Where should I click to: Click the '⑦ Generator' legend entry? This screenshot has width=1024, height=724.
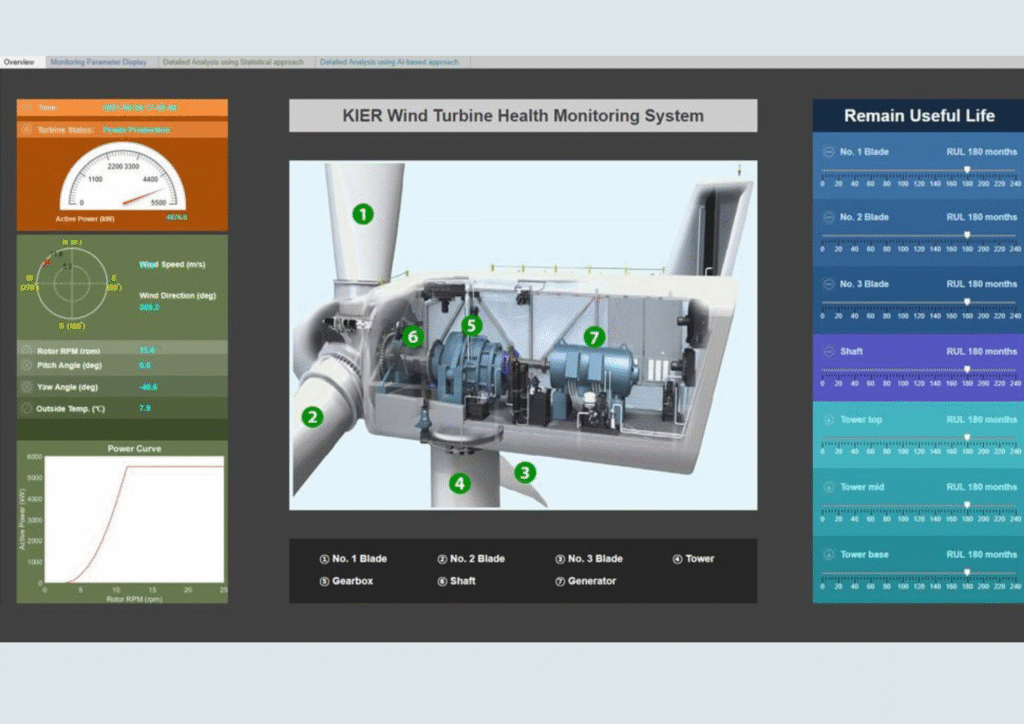(586, 581)
